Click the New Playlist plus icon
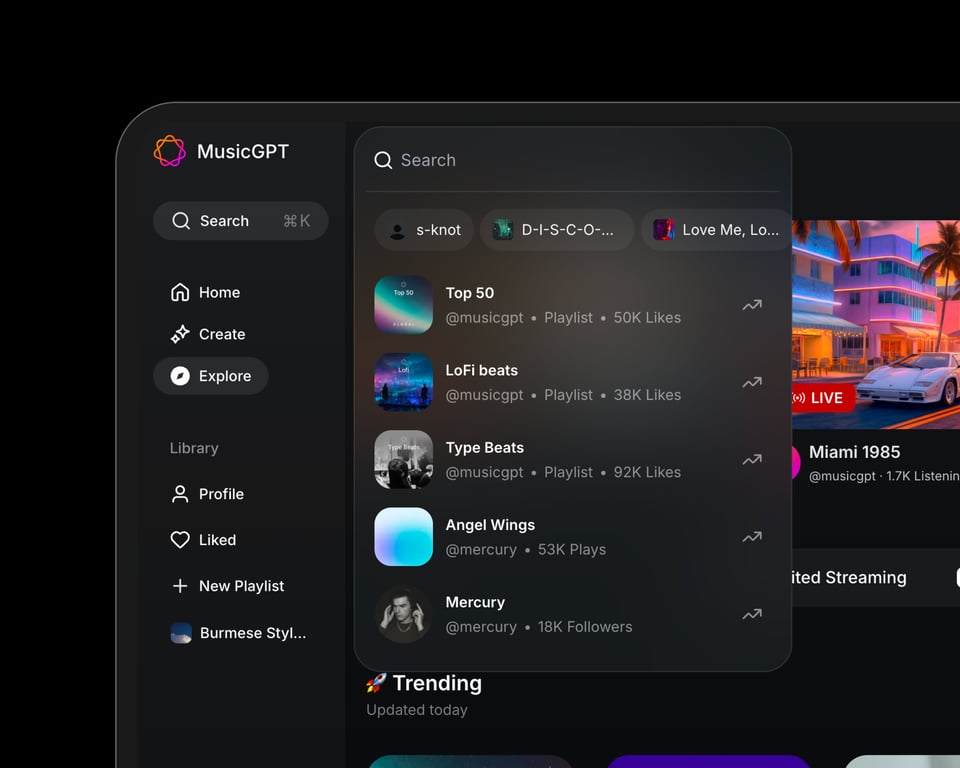This screenshot has height=768, width=960. (180, 586)
